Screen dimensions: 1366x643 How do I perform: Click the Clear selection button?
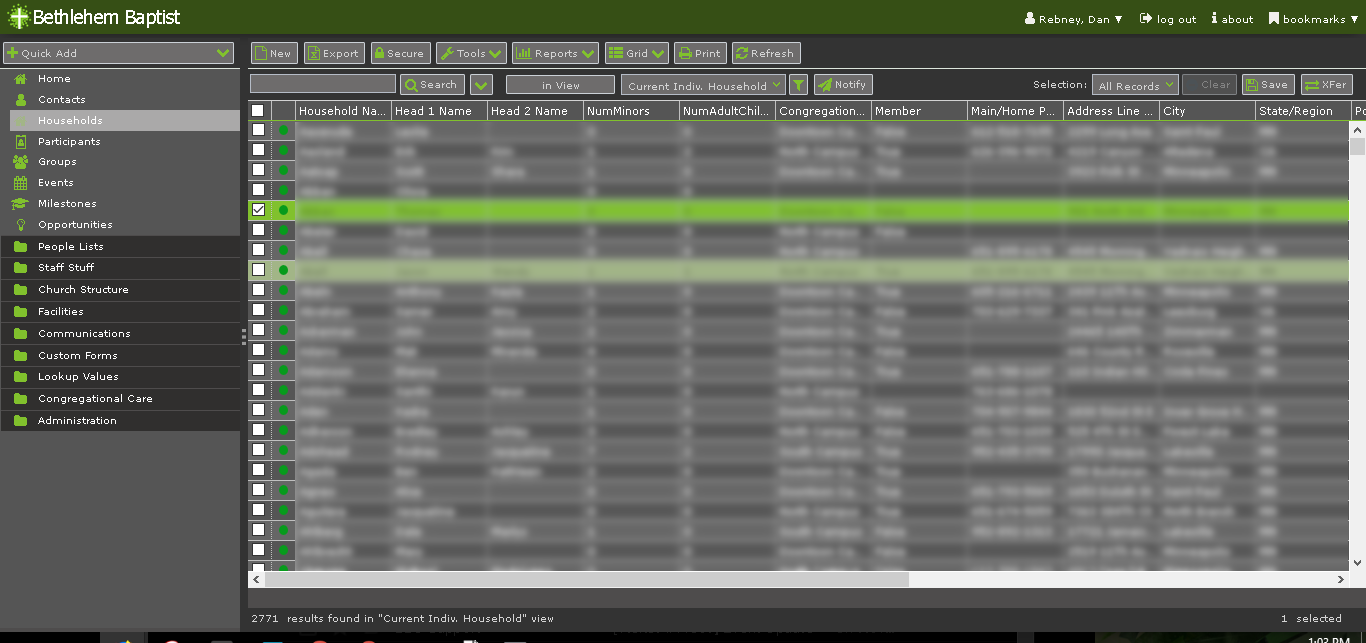[x=1208, y=85]
